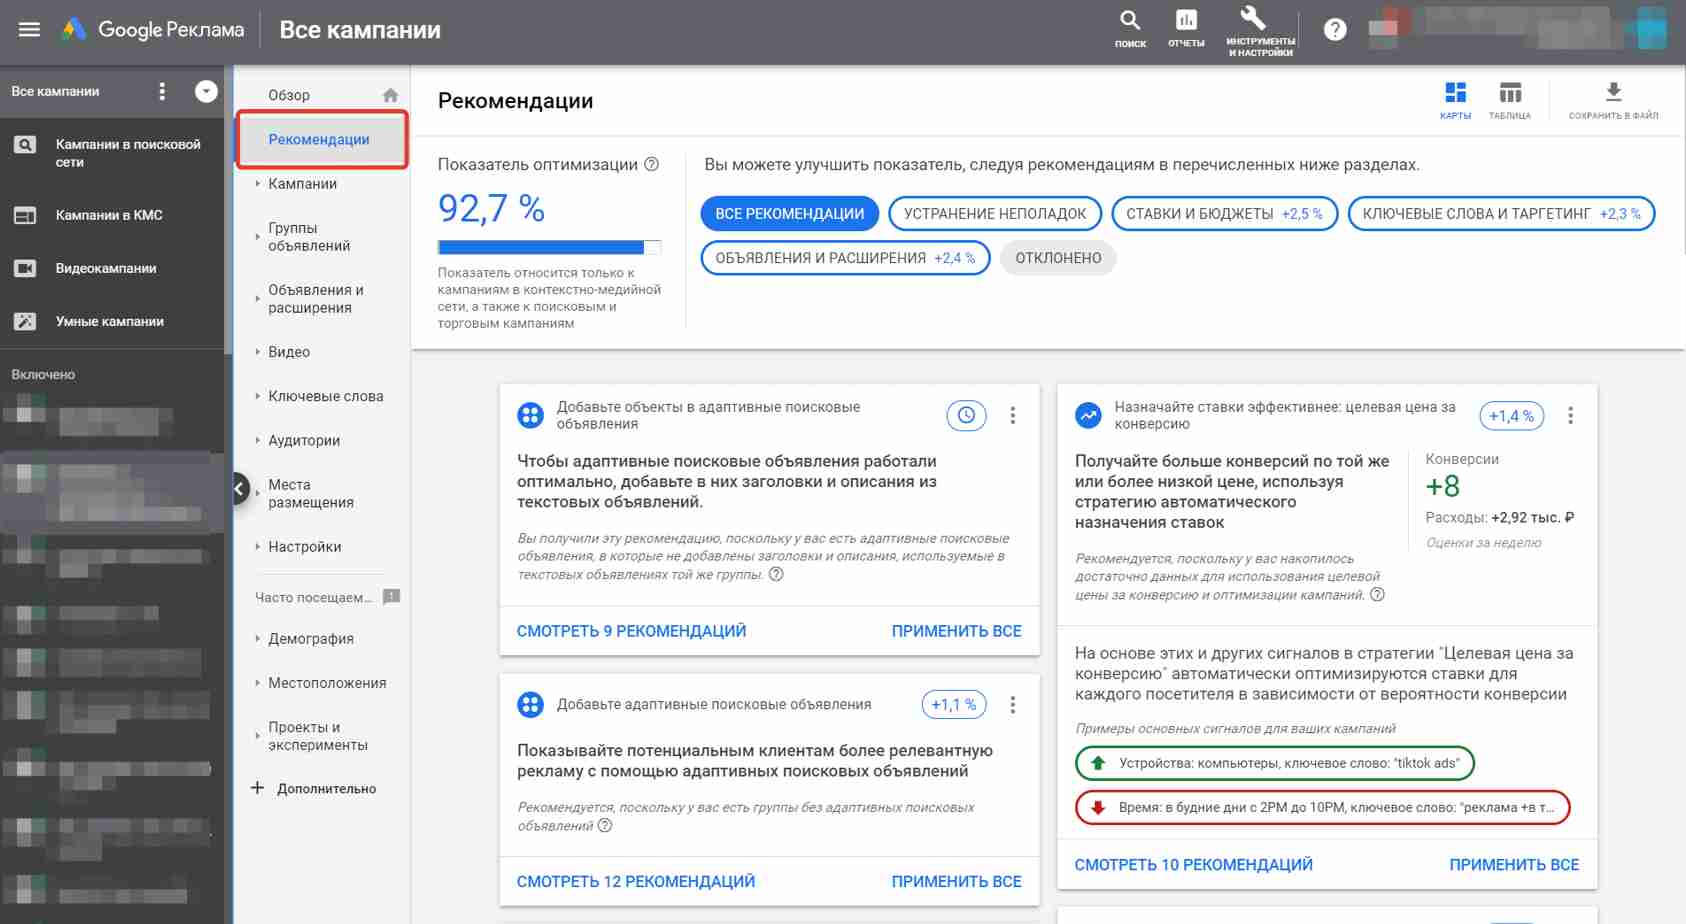Apply all on целевая цена card
Screen dimensions: 1686x924
coord(1514,864)
